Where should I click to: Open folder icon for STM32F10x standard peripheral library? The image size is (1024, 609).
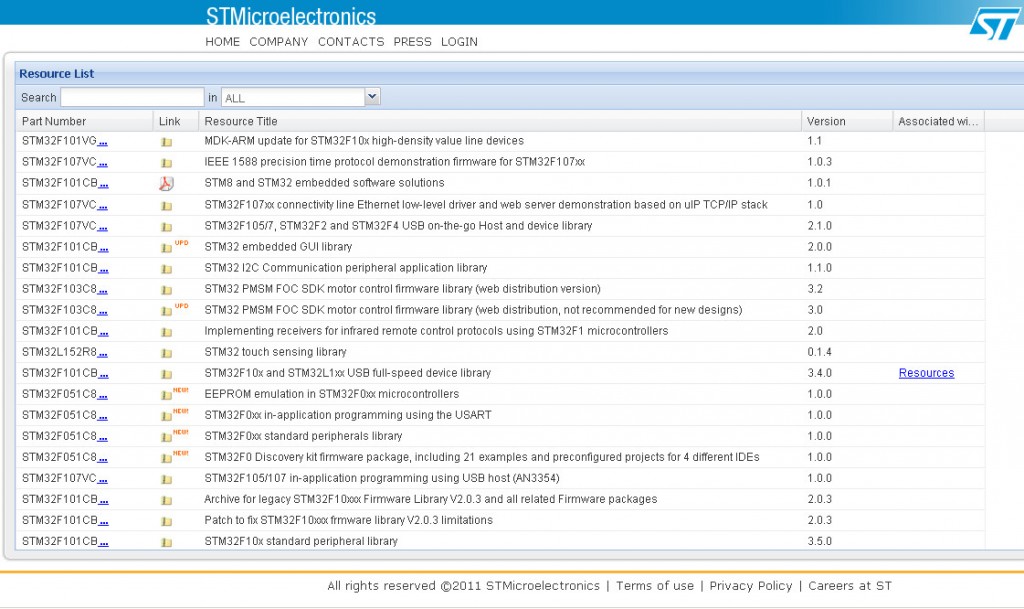[x=167, y=542]
